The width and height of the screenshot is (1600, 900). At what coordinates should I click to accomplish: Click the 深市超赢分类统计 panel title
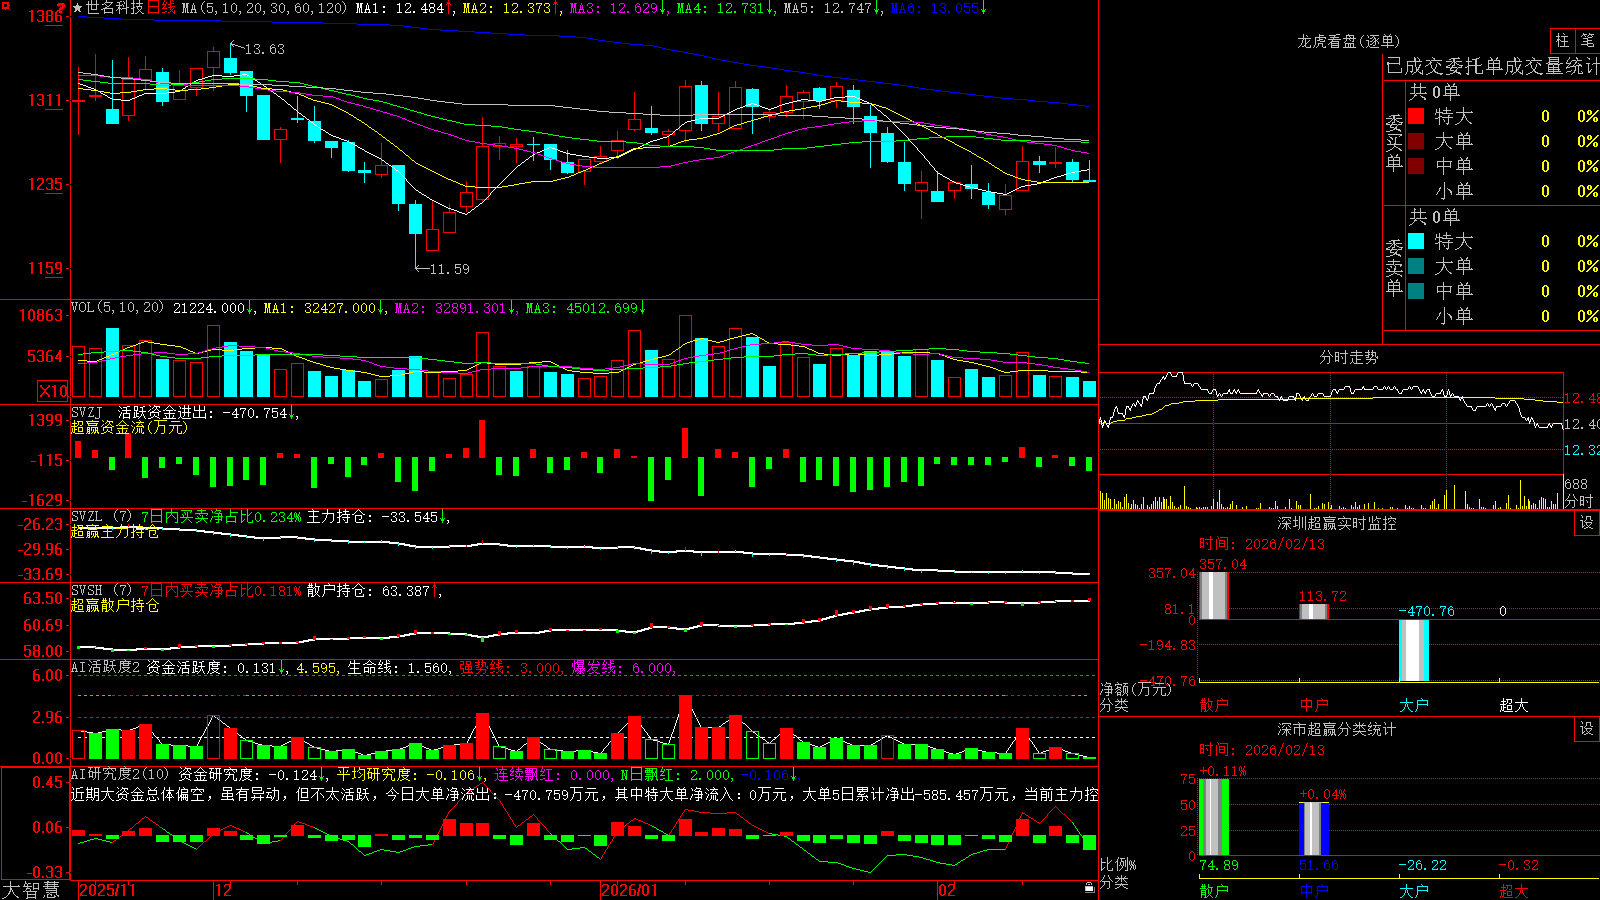1337,729
